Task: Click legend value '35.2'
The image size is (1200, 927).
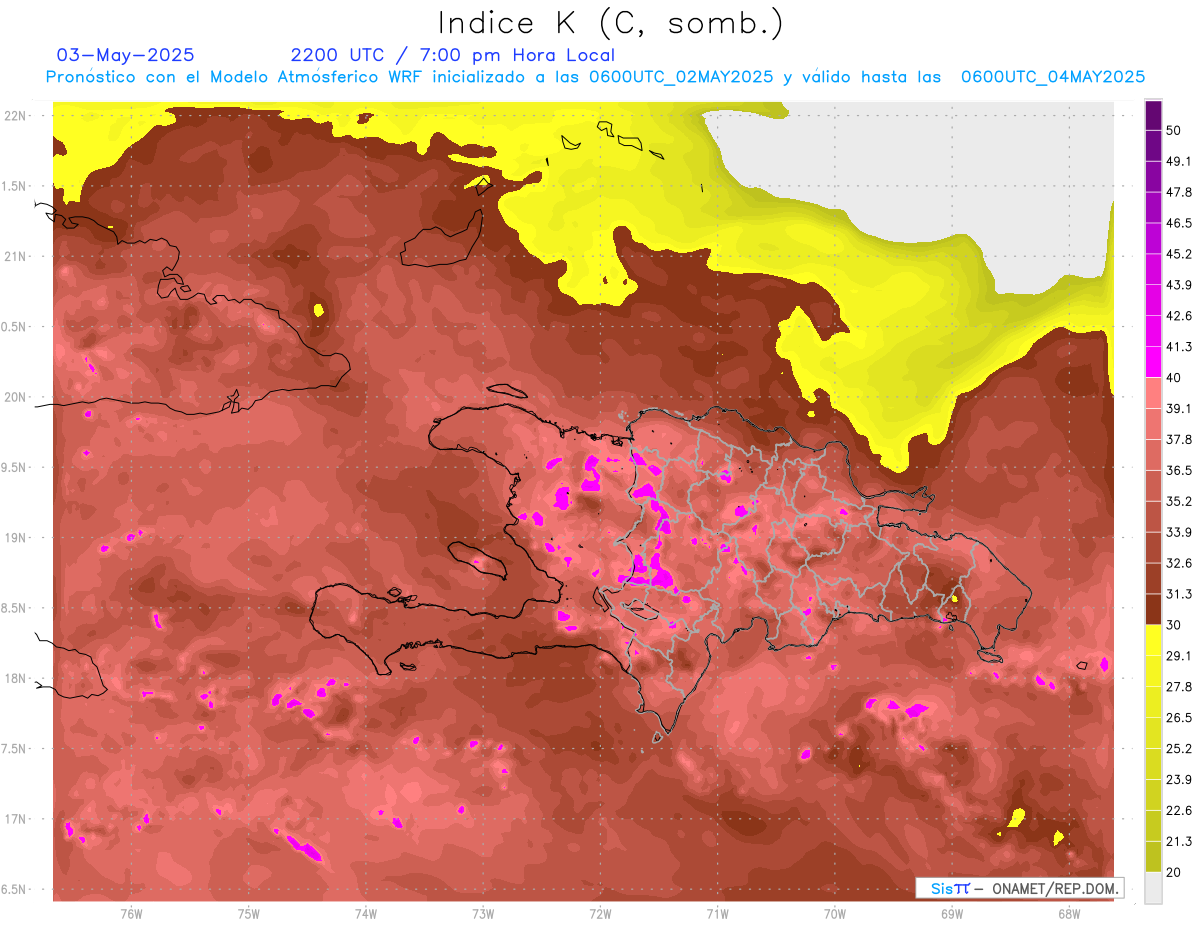Action: click(x=1179, y=501)
